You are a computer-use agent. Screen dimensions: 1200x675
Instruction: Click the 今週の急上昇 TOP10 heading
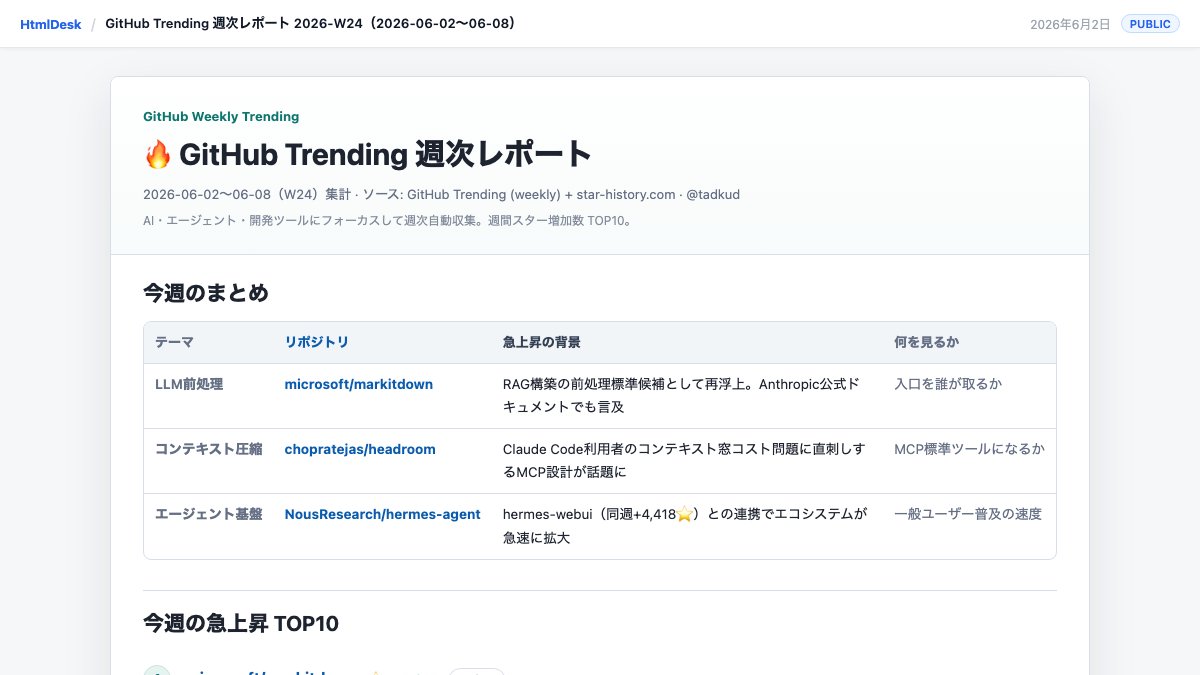[x=241, y=624]
